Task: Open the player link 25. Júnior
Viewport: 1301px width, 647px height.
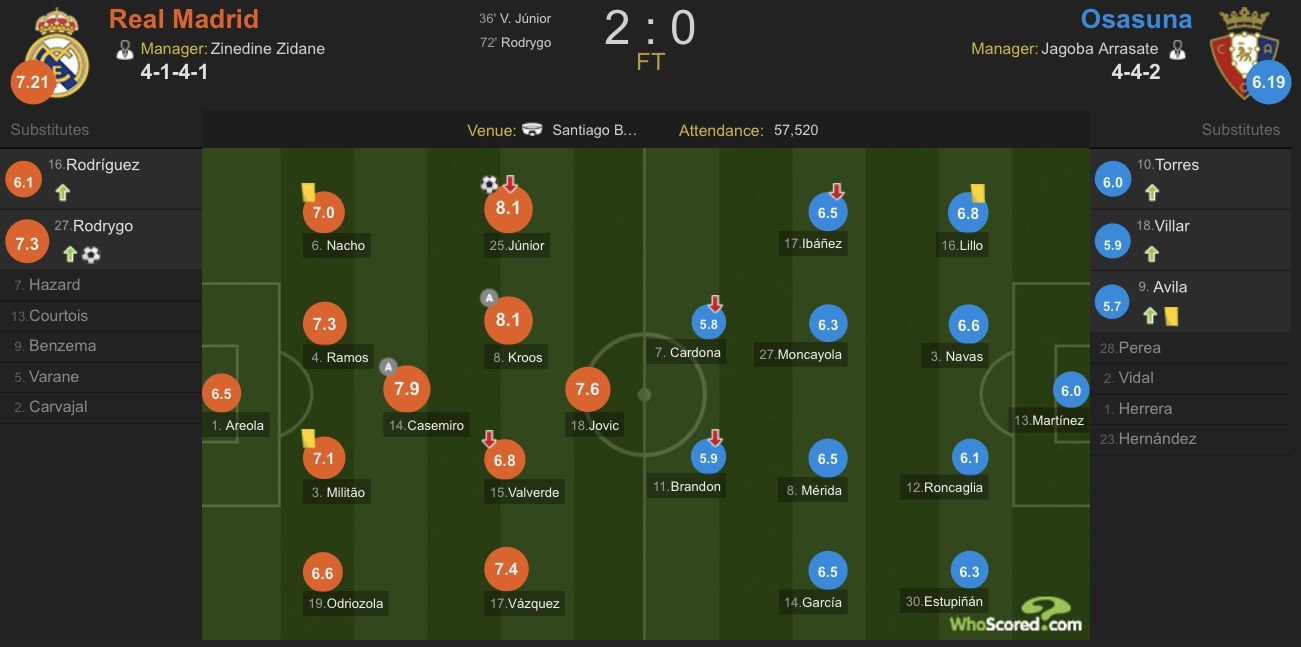Action: point(517,245)
